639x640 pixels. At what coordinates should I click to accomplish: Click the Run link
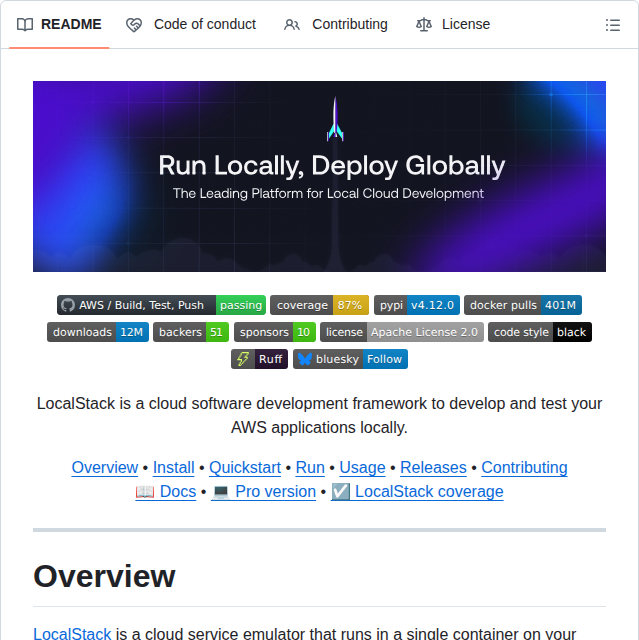(x=310, y=467)
